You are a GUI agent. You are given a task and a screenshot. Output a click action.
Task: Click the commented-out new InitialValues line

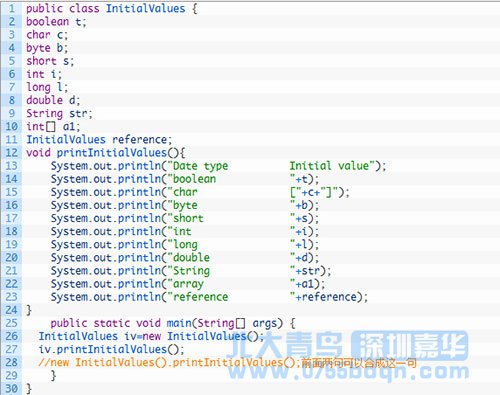point(227,363)
